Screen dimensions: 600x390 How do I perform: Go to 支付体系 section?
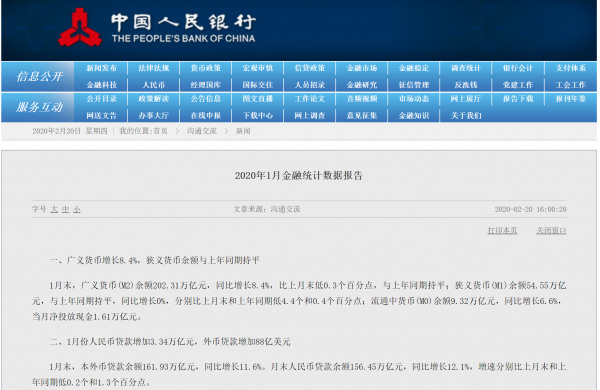[571, 69]
